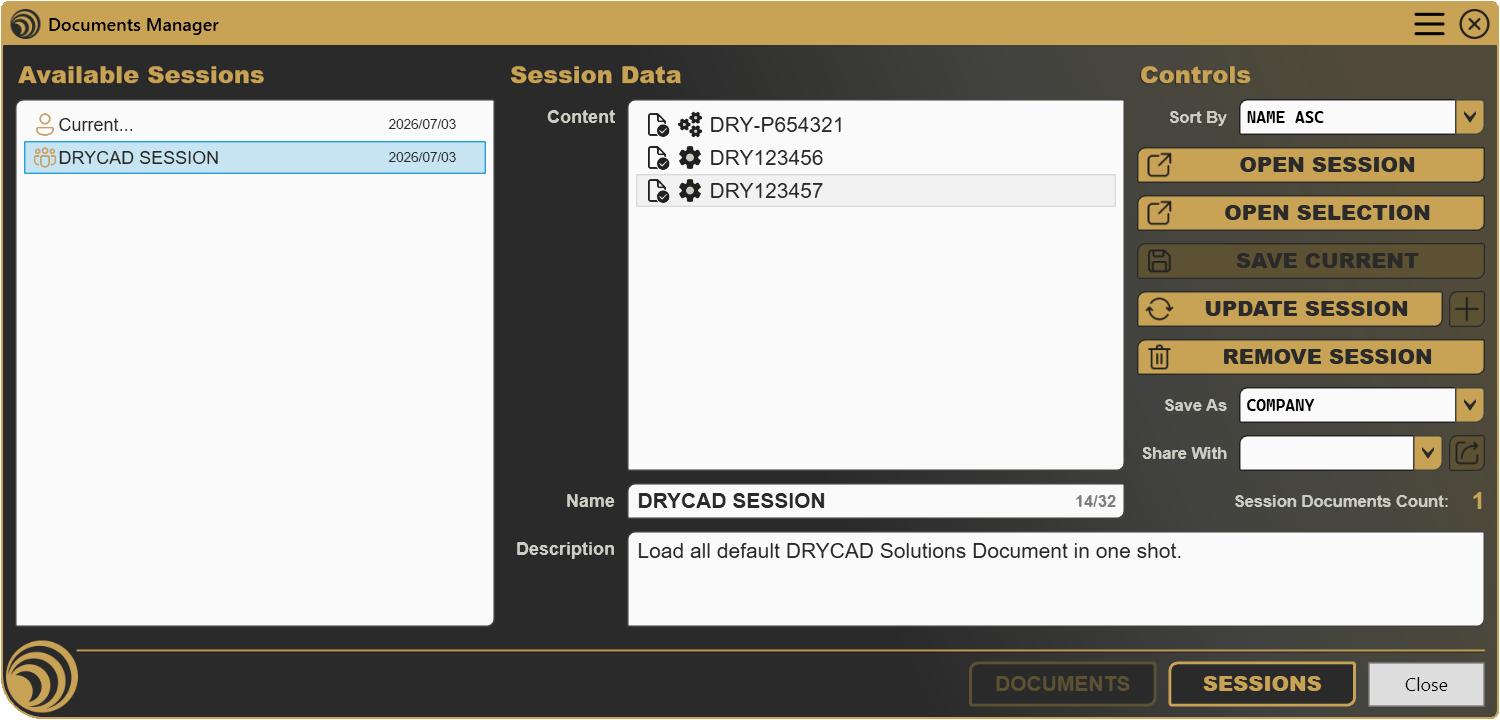Select DRY-P654321 in Content list
Image resolution: width=1500 pixels, height=720 pixels.
[x=876, y=125]
